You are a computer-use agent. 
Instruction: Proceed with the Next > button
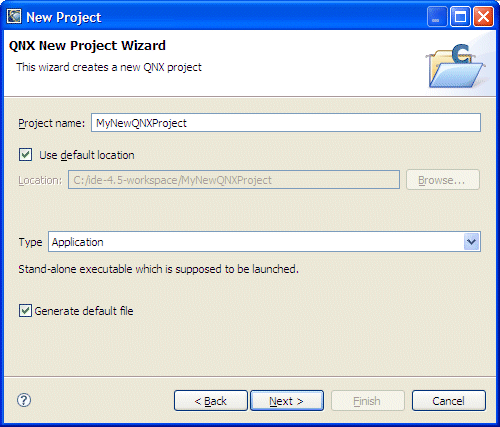tap(287, 401)
